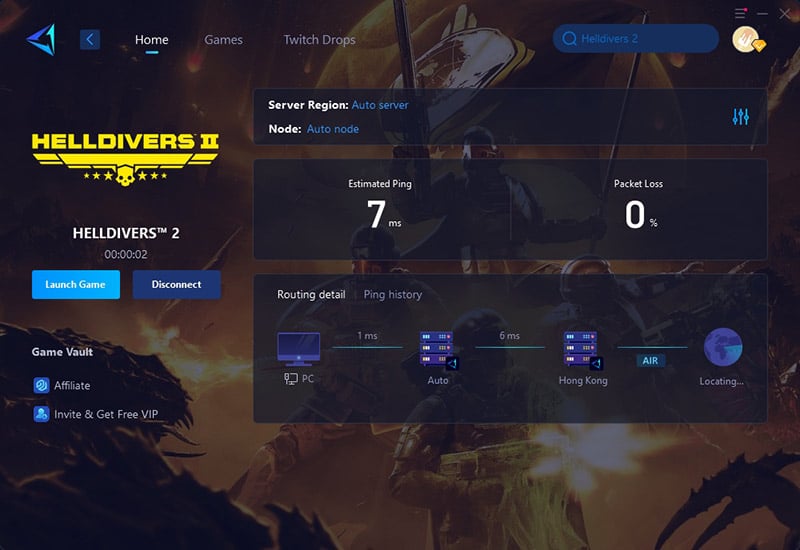Viewport: 800px width, 550px height.
Task: Click the Game Vault heading
Action: coord(62,352)
